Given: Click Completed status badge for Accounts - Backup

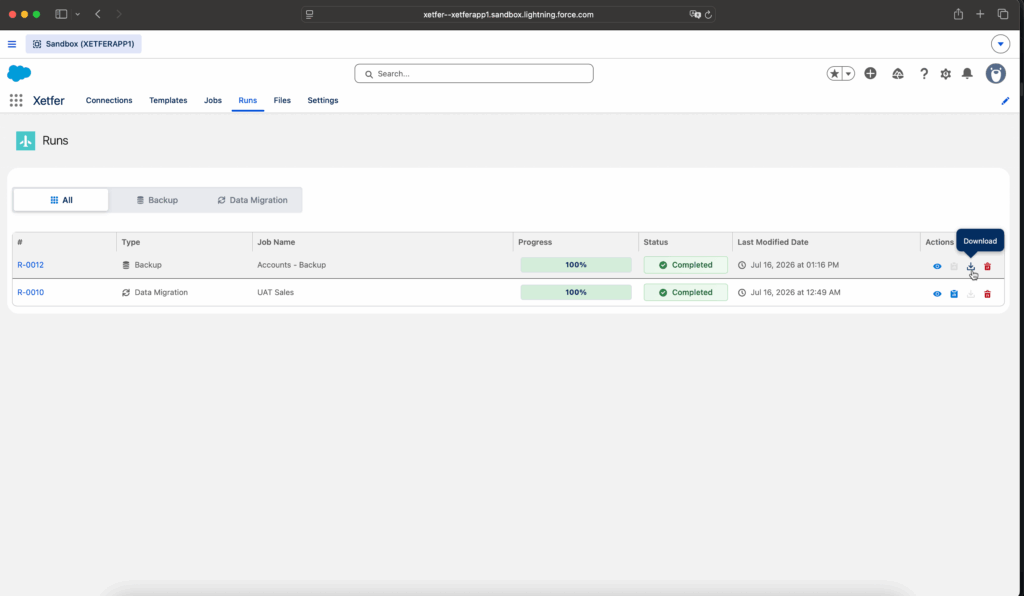Looking at the screenshot, I should click(686, 265).
